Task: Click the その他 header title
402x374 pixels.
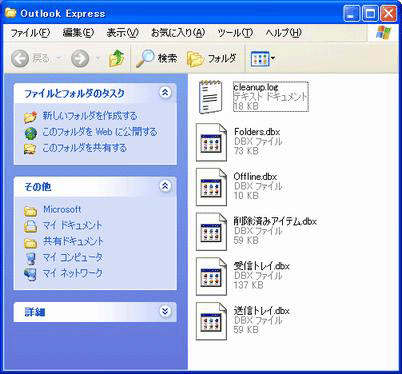Action: [38, 187]
